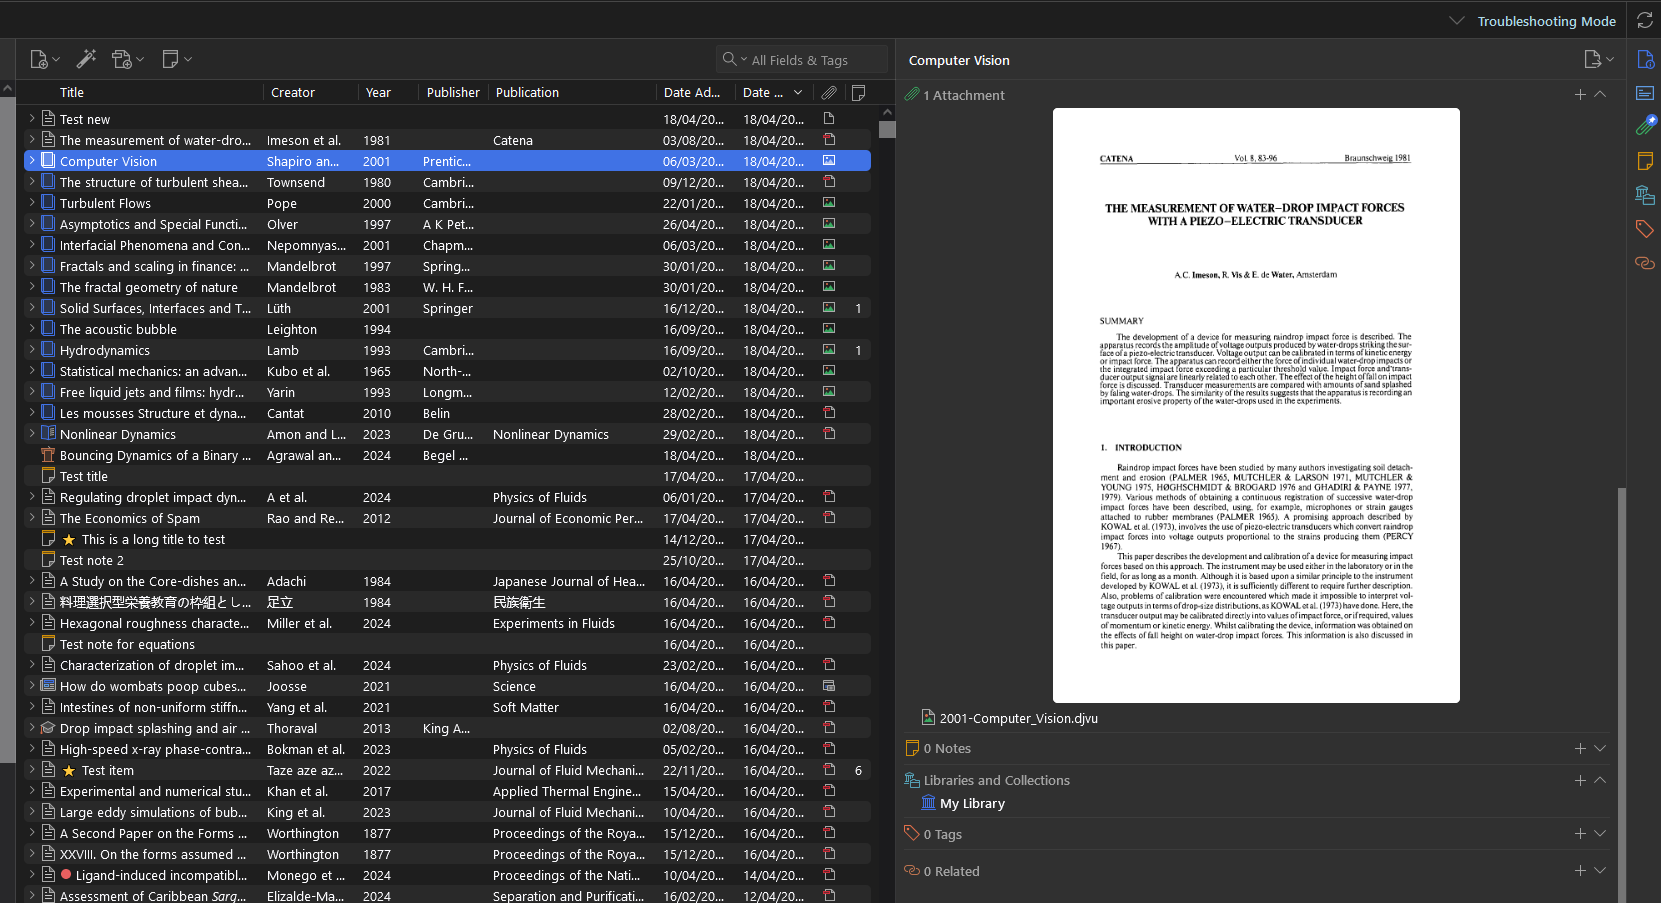Image resolution: width=1661 pixels, height=903 pixels.
Task: Sort items by the Creator column
Action: (310, 92)
